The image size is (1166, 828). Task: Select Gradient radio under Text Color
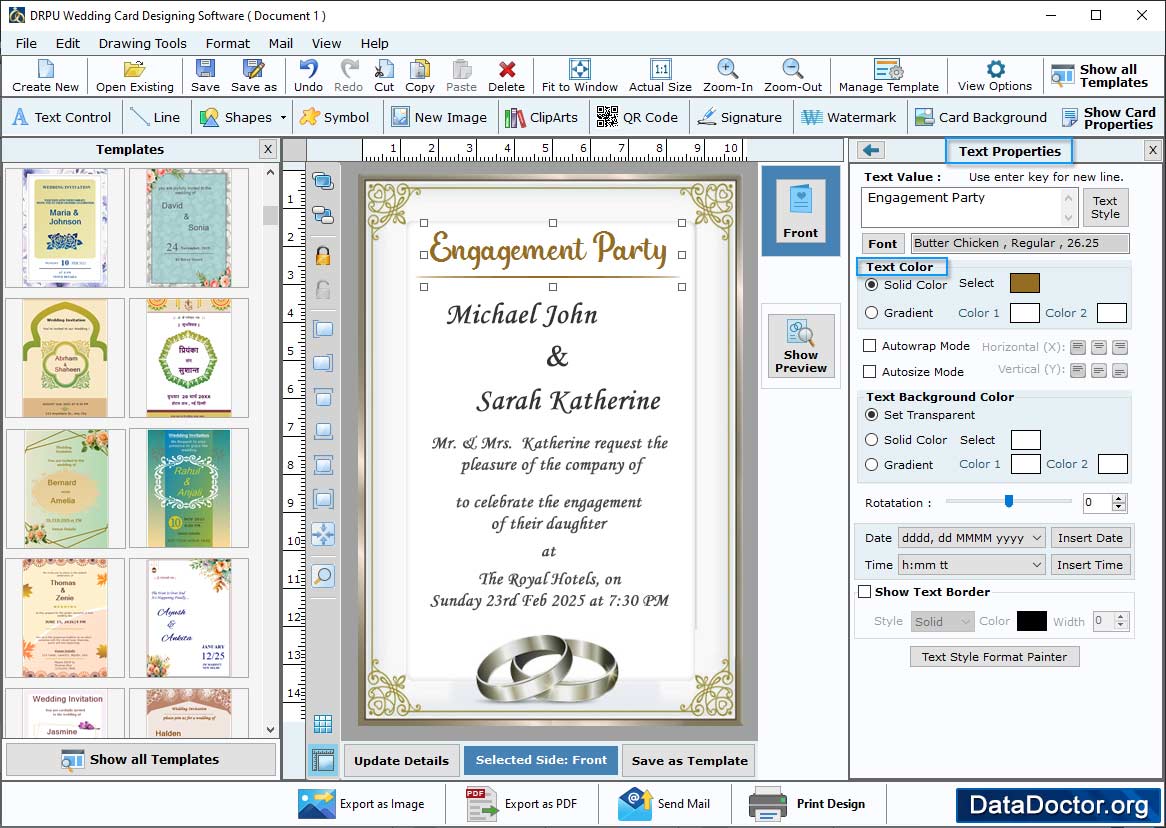[x=872, y=313]
